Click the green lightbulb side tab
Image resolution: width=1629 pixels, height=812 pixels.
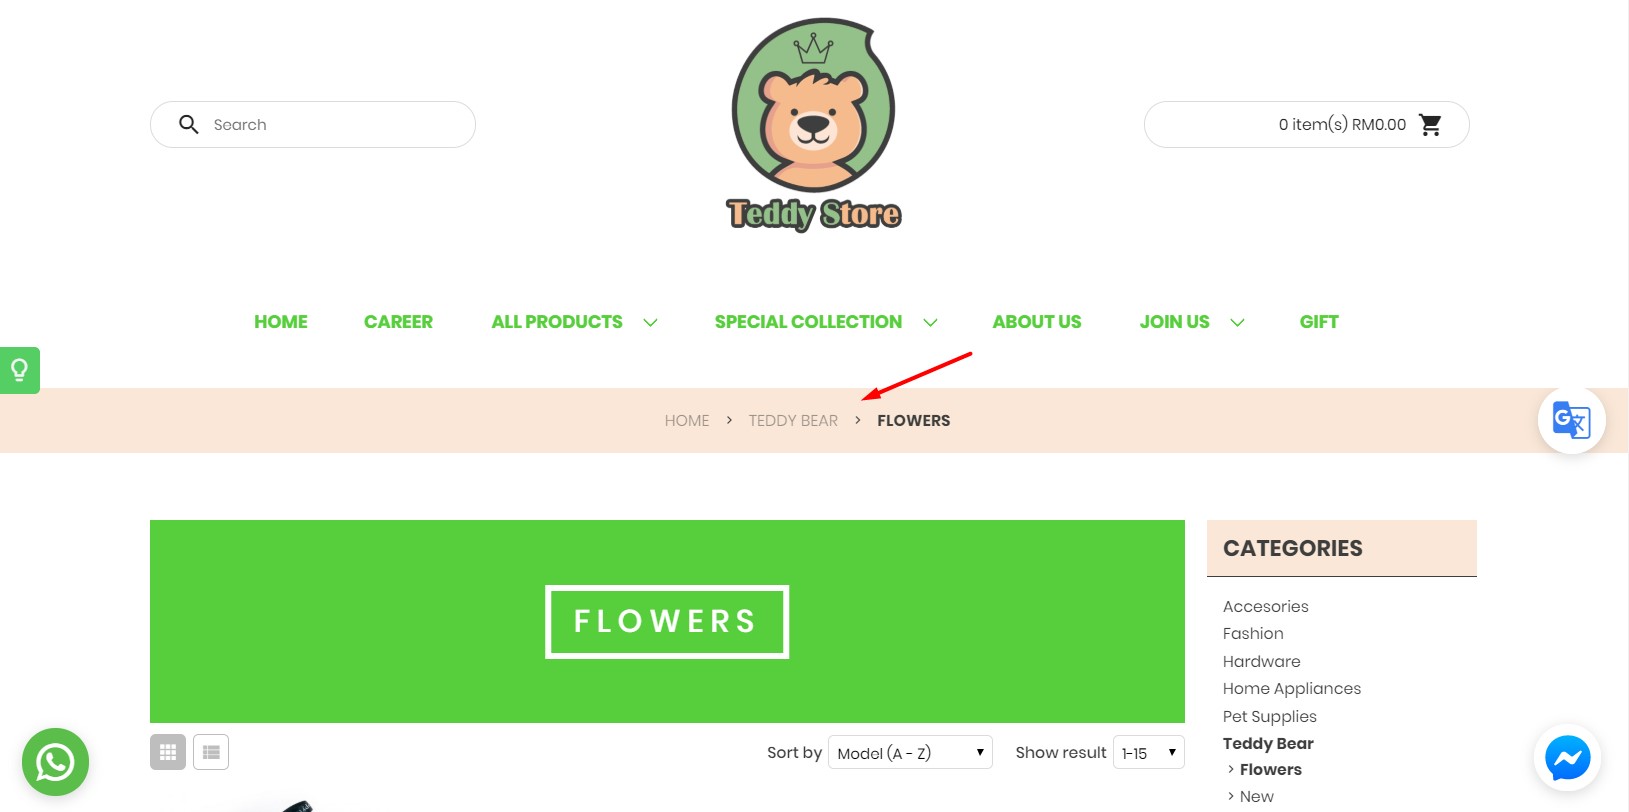coord(19,370)
